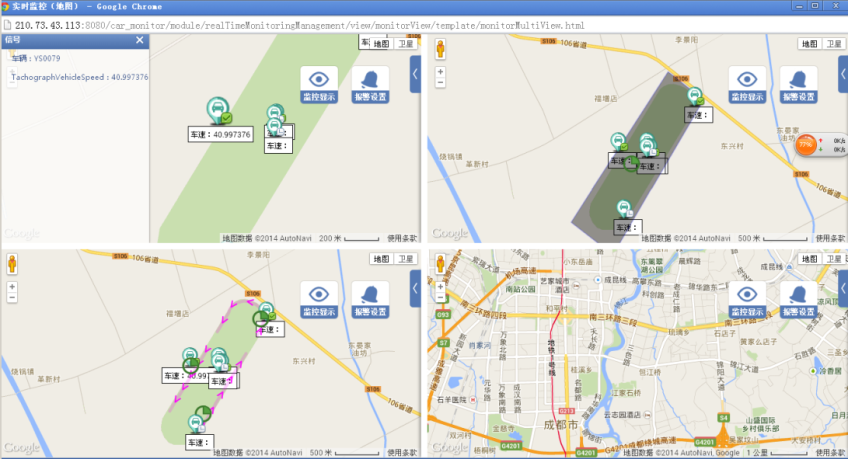
Task: Zoom in on the top-right map
Action: pos(440,72)
